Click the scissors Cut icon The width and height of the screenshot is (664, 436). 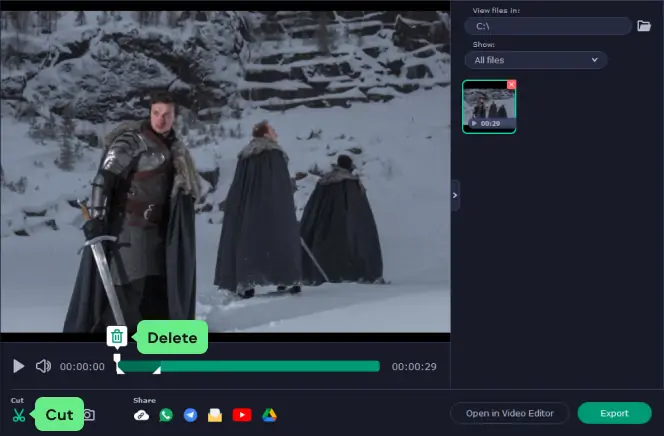click(x=19, y=415)
